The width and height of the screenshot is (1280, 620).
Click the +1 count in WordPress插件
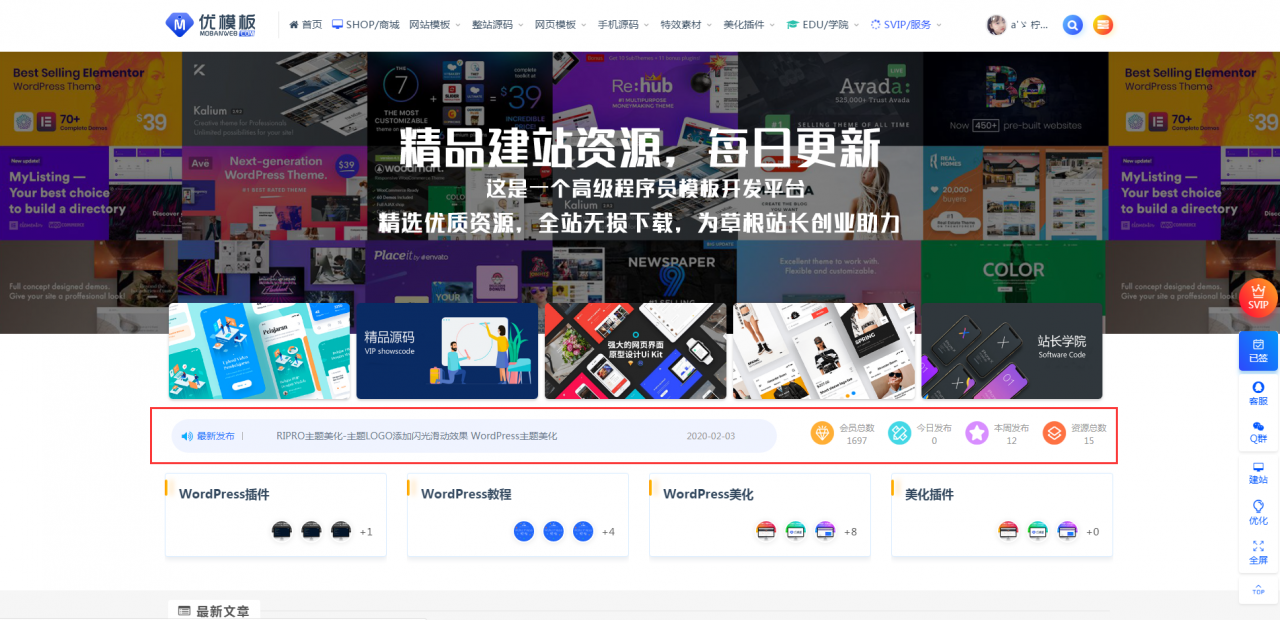click(366, 532)
